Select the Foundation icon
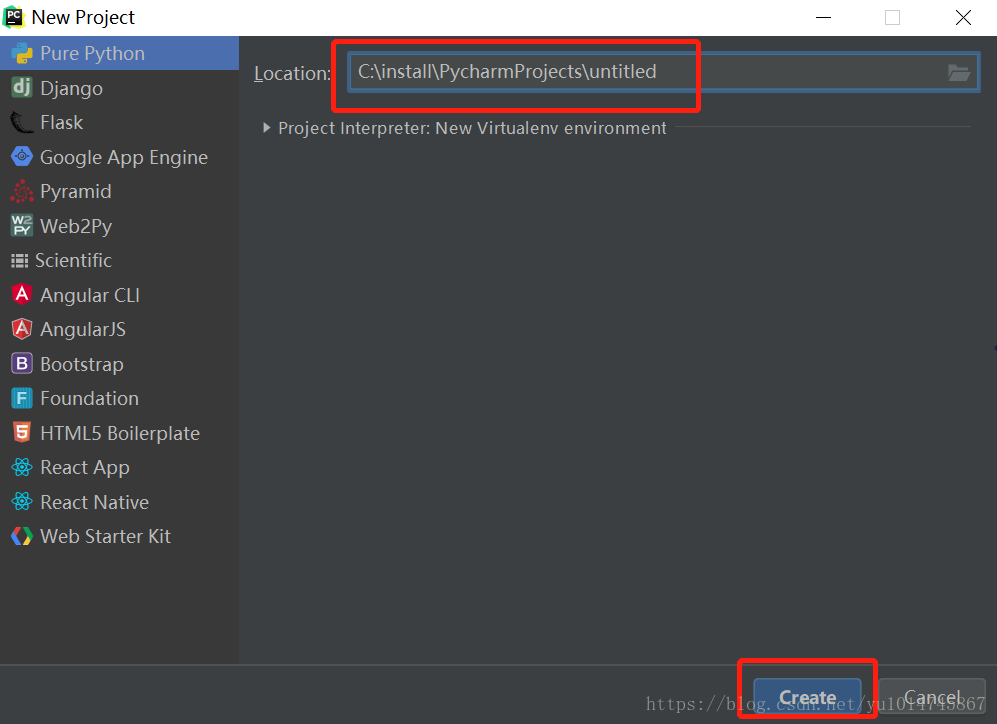Viewport: 997px width, 724px height. (22, 398)
